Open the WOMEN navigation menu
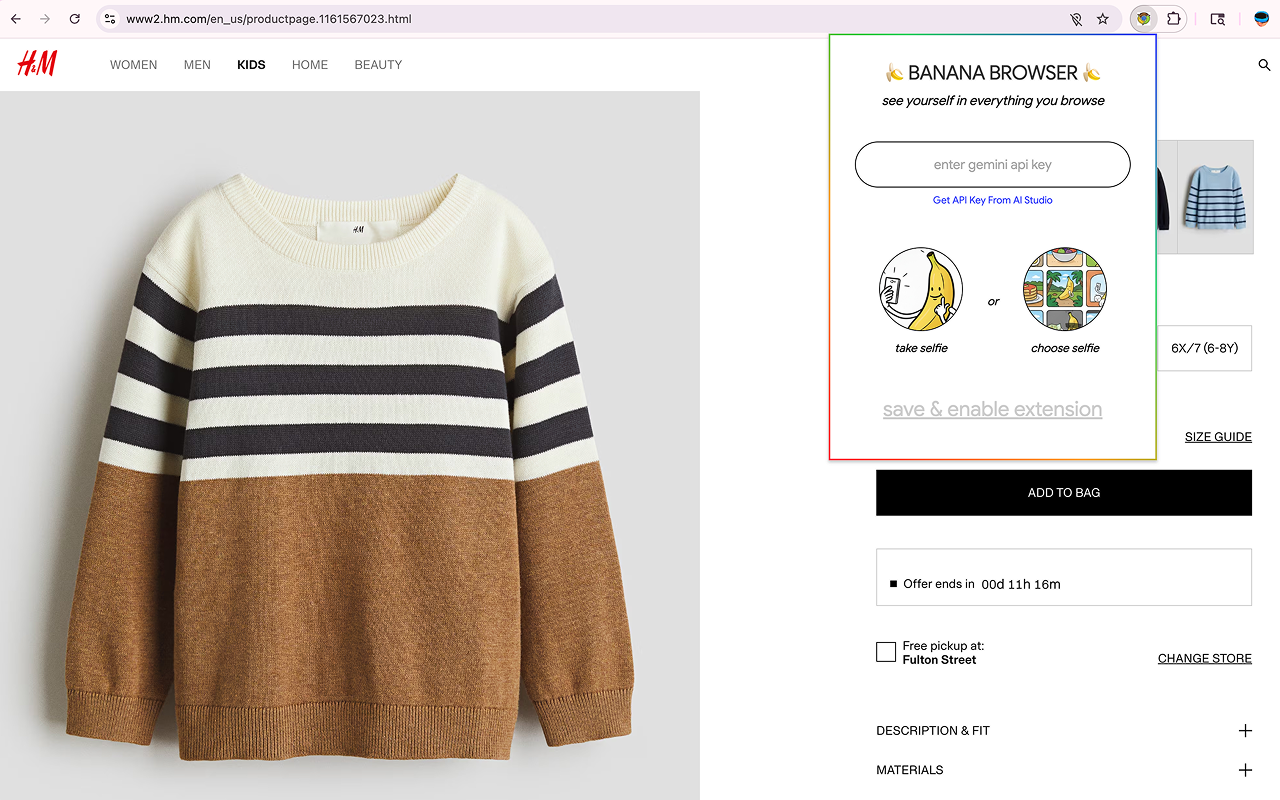The image size is (1280, 800). pyautogui.click(x=133, y=64)
